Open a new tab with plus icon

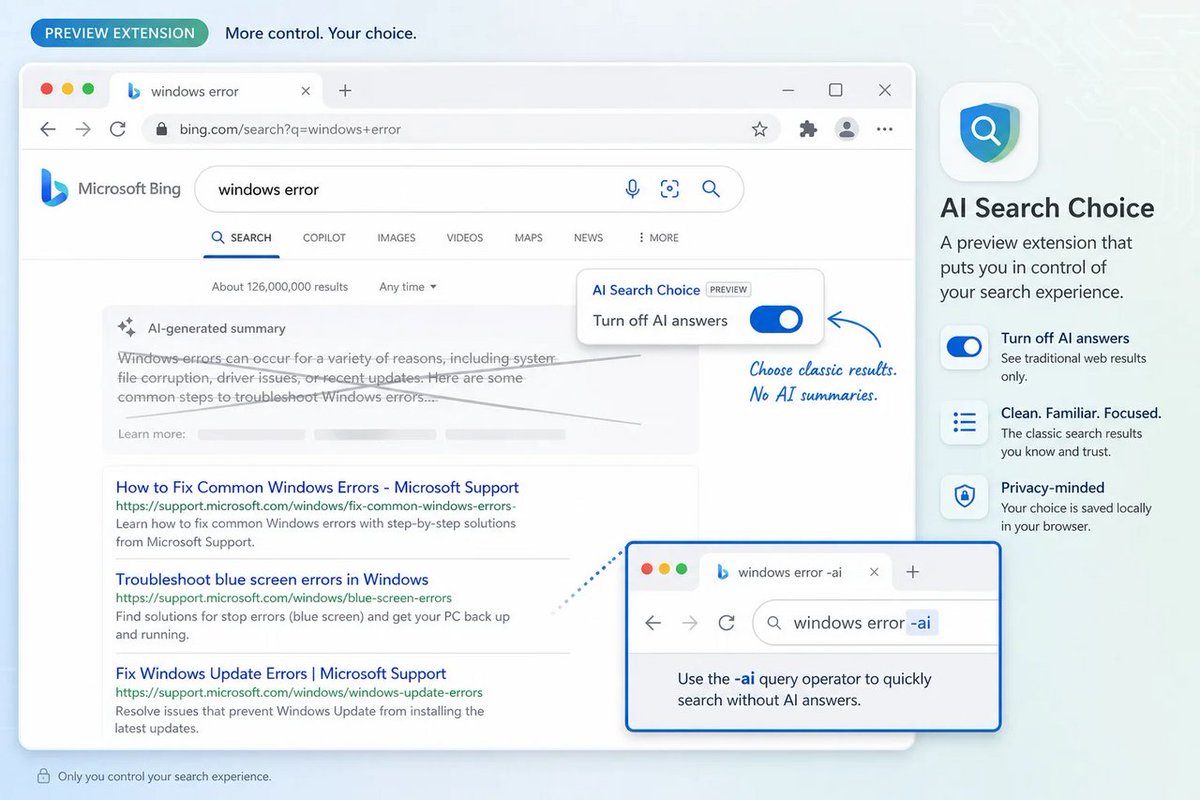point(345,91)
